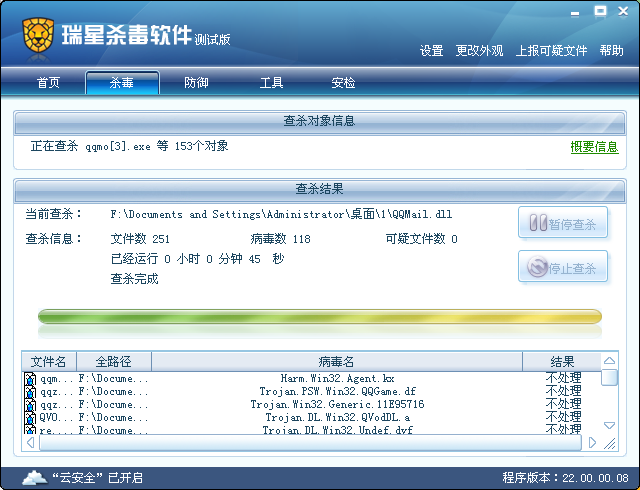The width and height of the screenshot is (640, 490).
Task: Click the pause icon on 暂停查杀 button
Action: pyautogui.click(x=538, y=223)
